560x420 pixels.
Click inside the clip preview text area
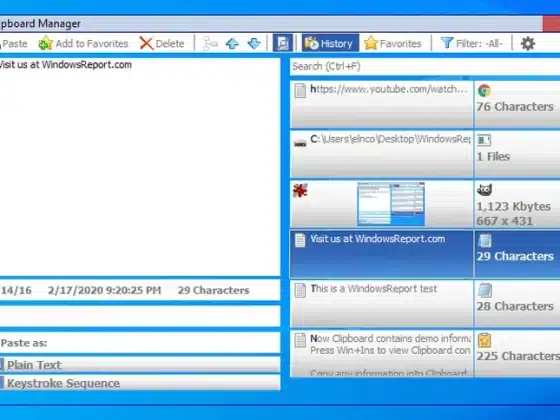(140, 167)
